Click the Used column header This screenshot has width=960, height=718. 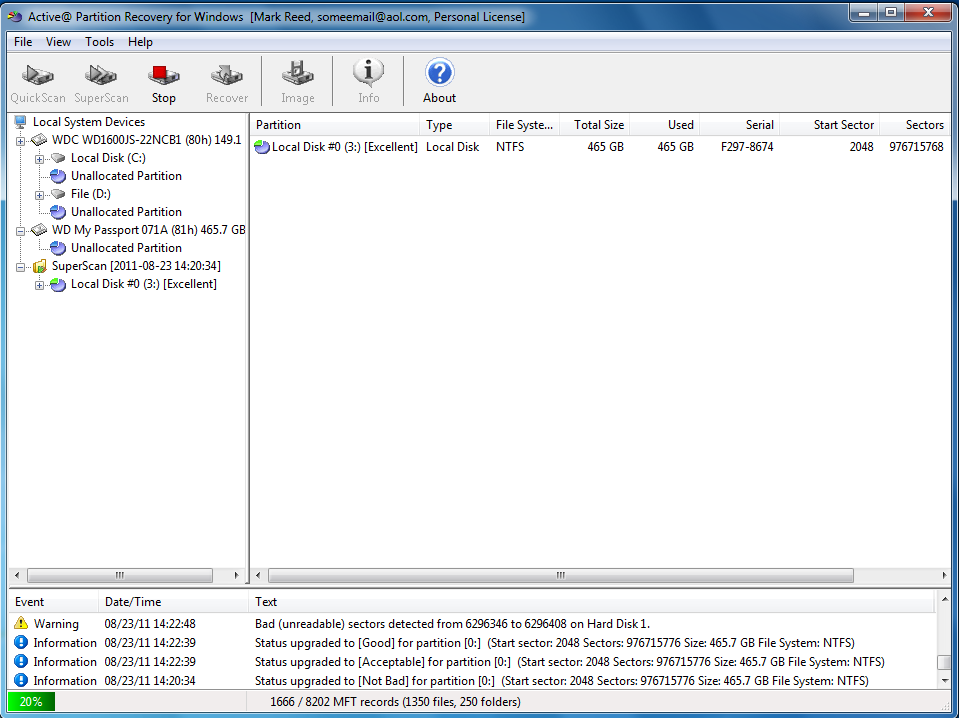click(x=664, y=125)
